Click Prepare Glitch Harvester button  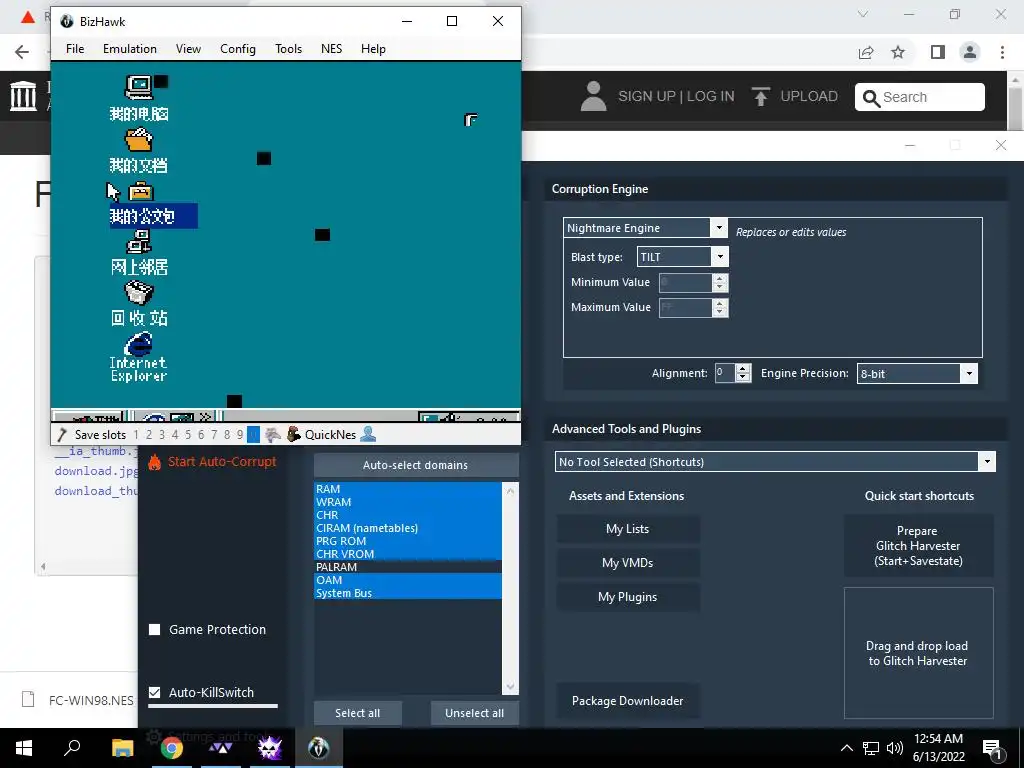point(918,546)
